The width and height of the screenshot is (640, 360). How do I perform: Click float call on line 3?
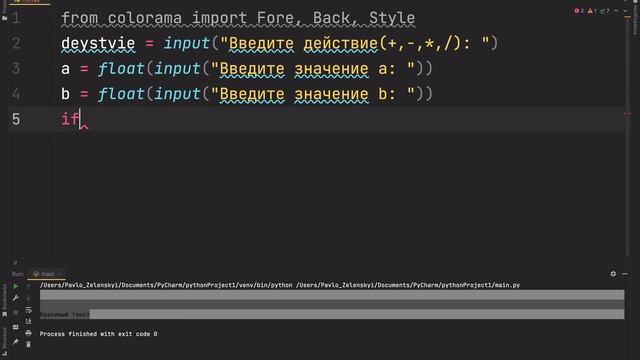121,69
